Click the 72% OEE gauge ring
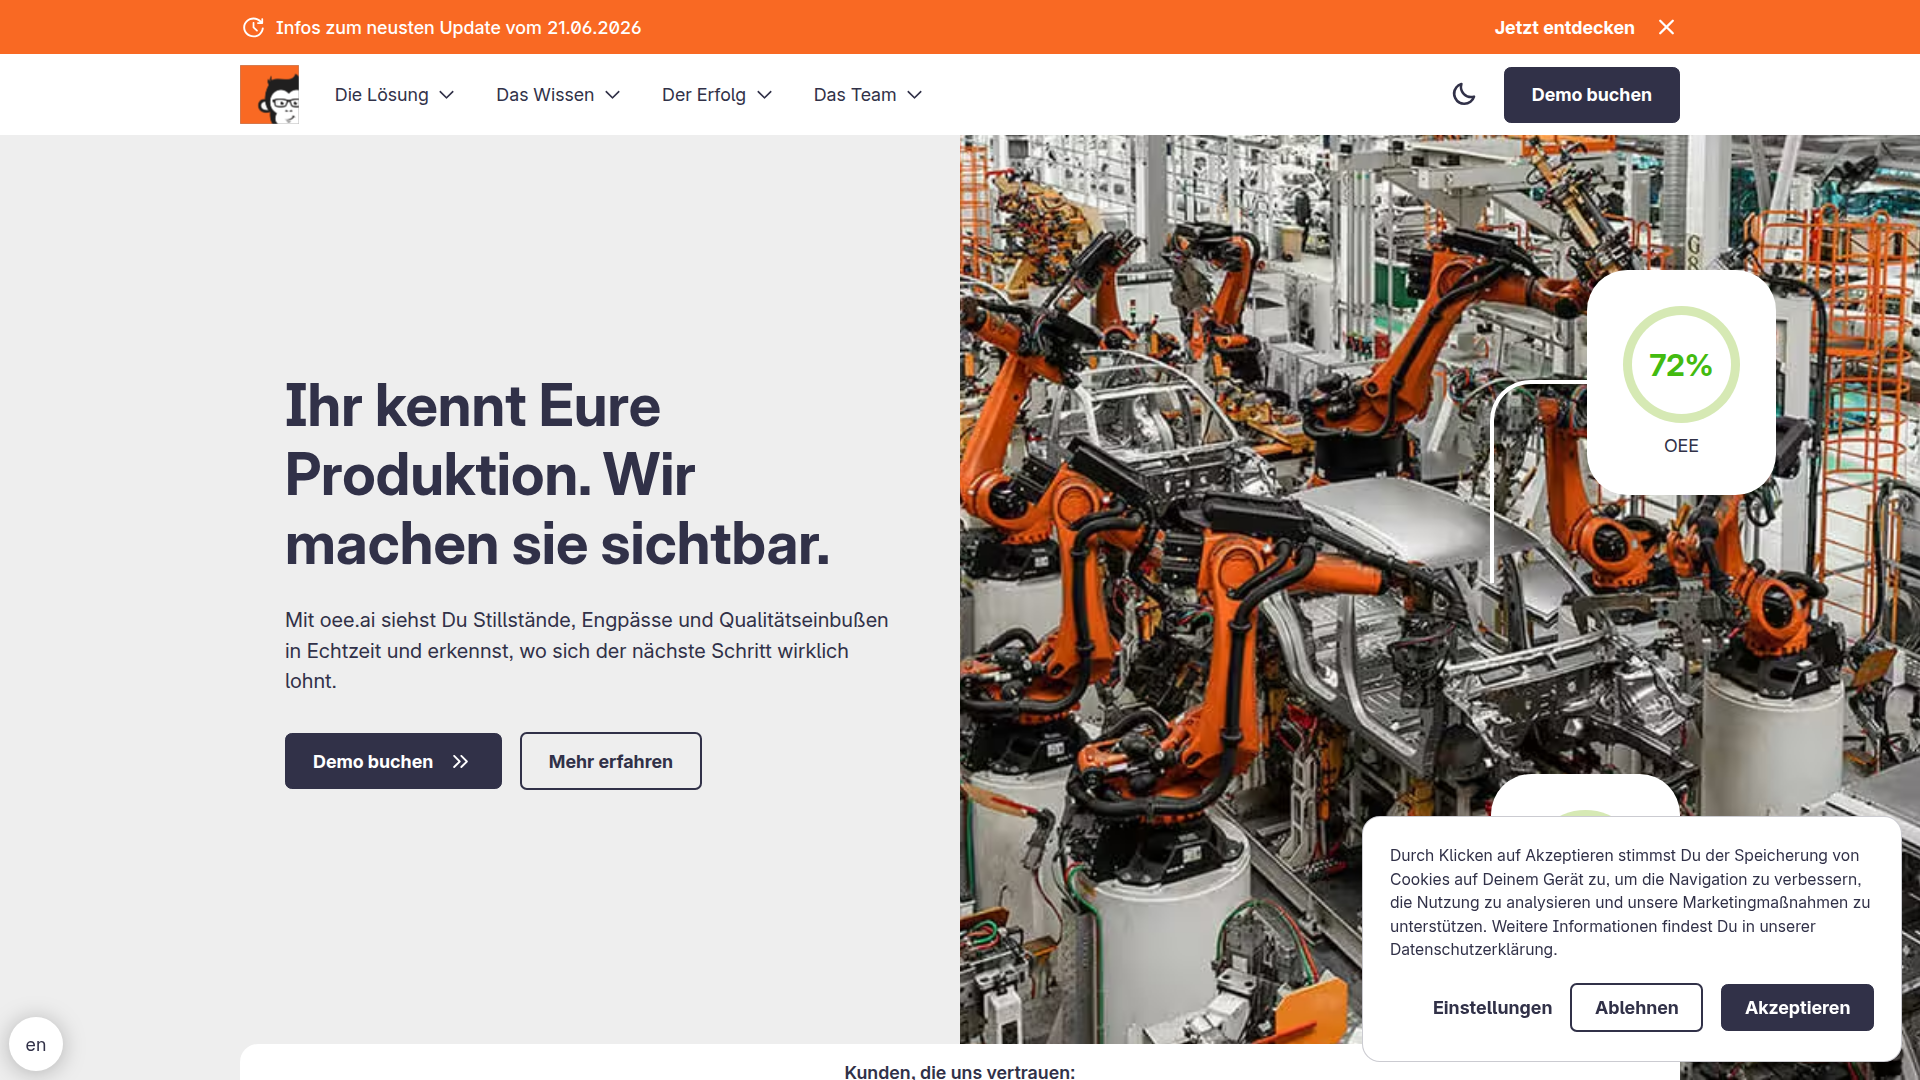 pos(1681,365)
